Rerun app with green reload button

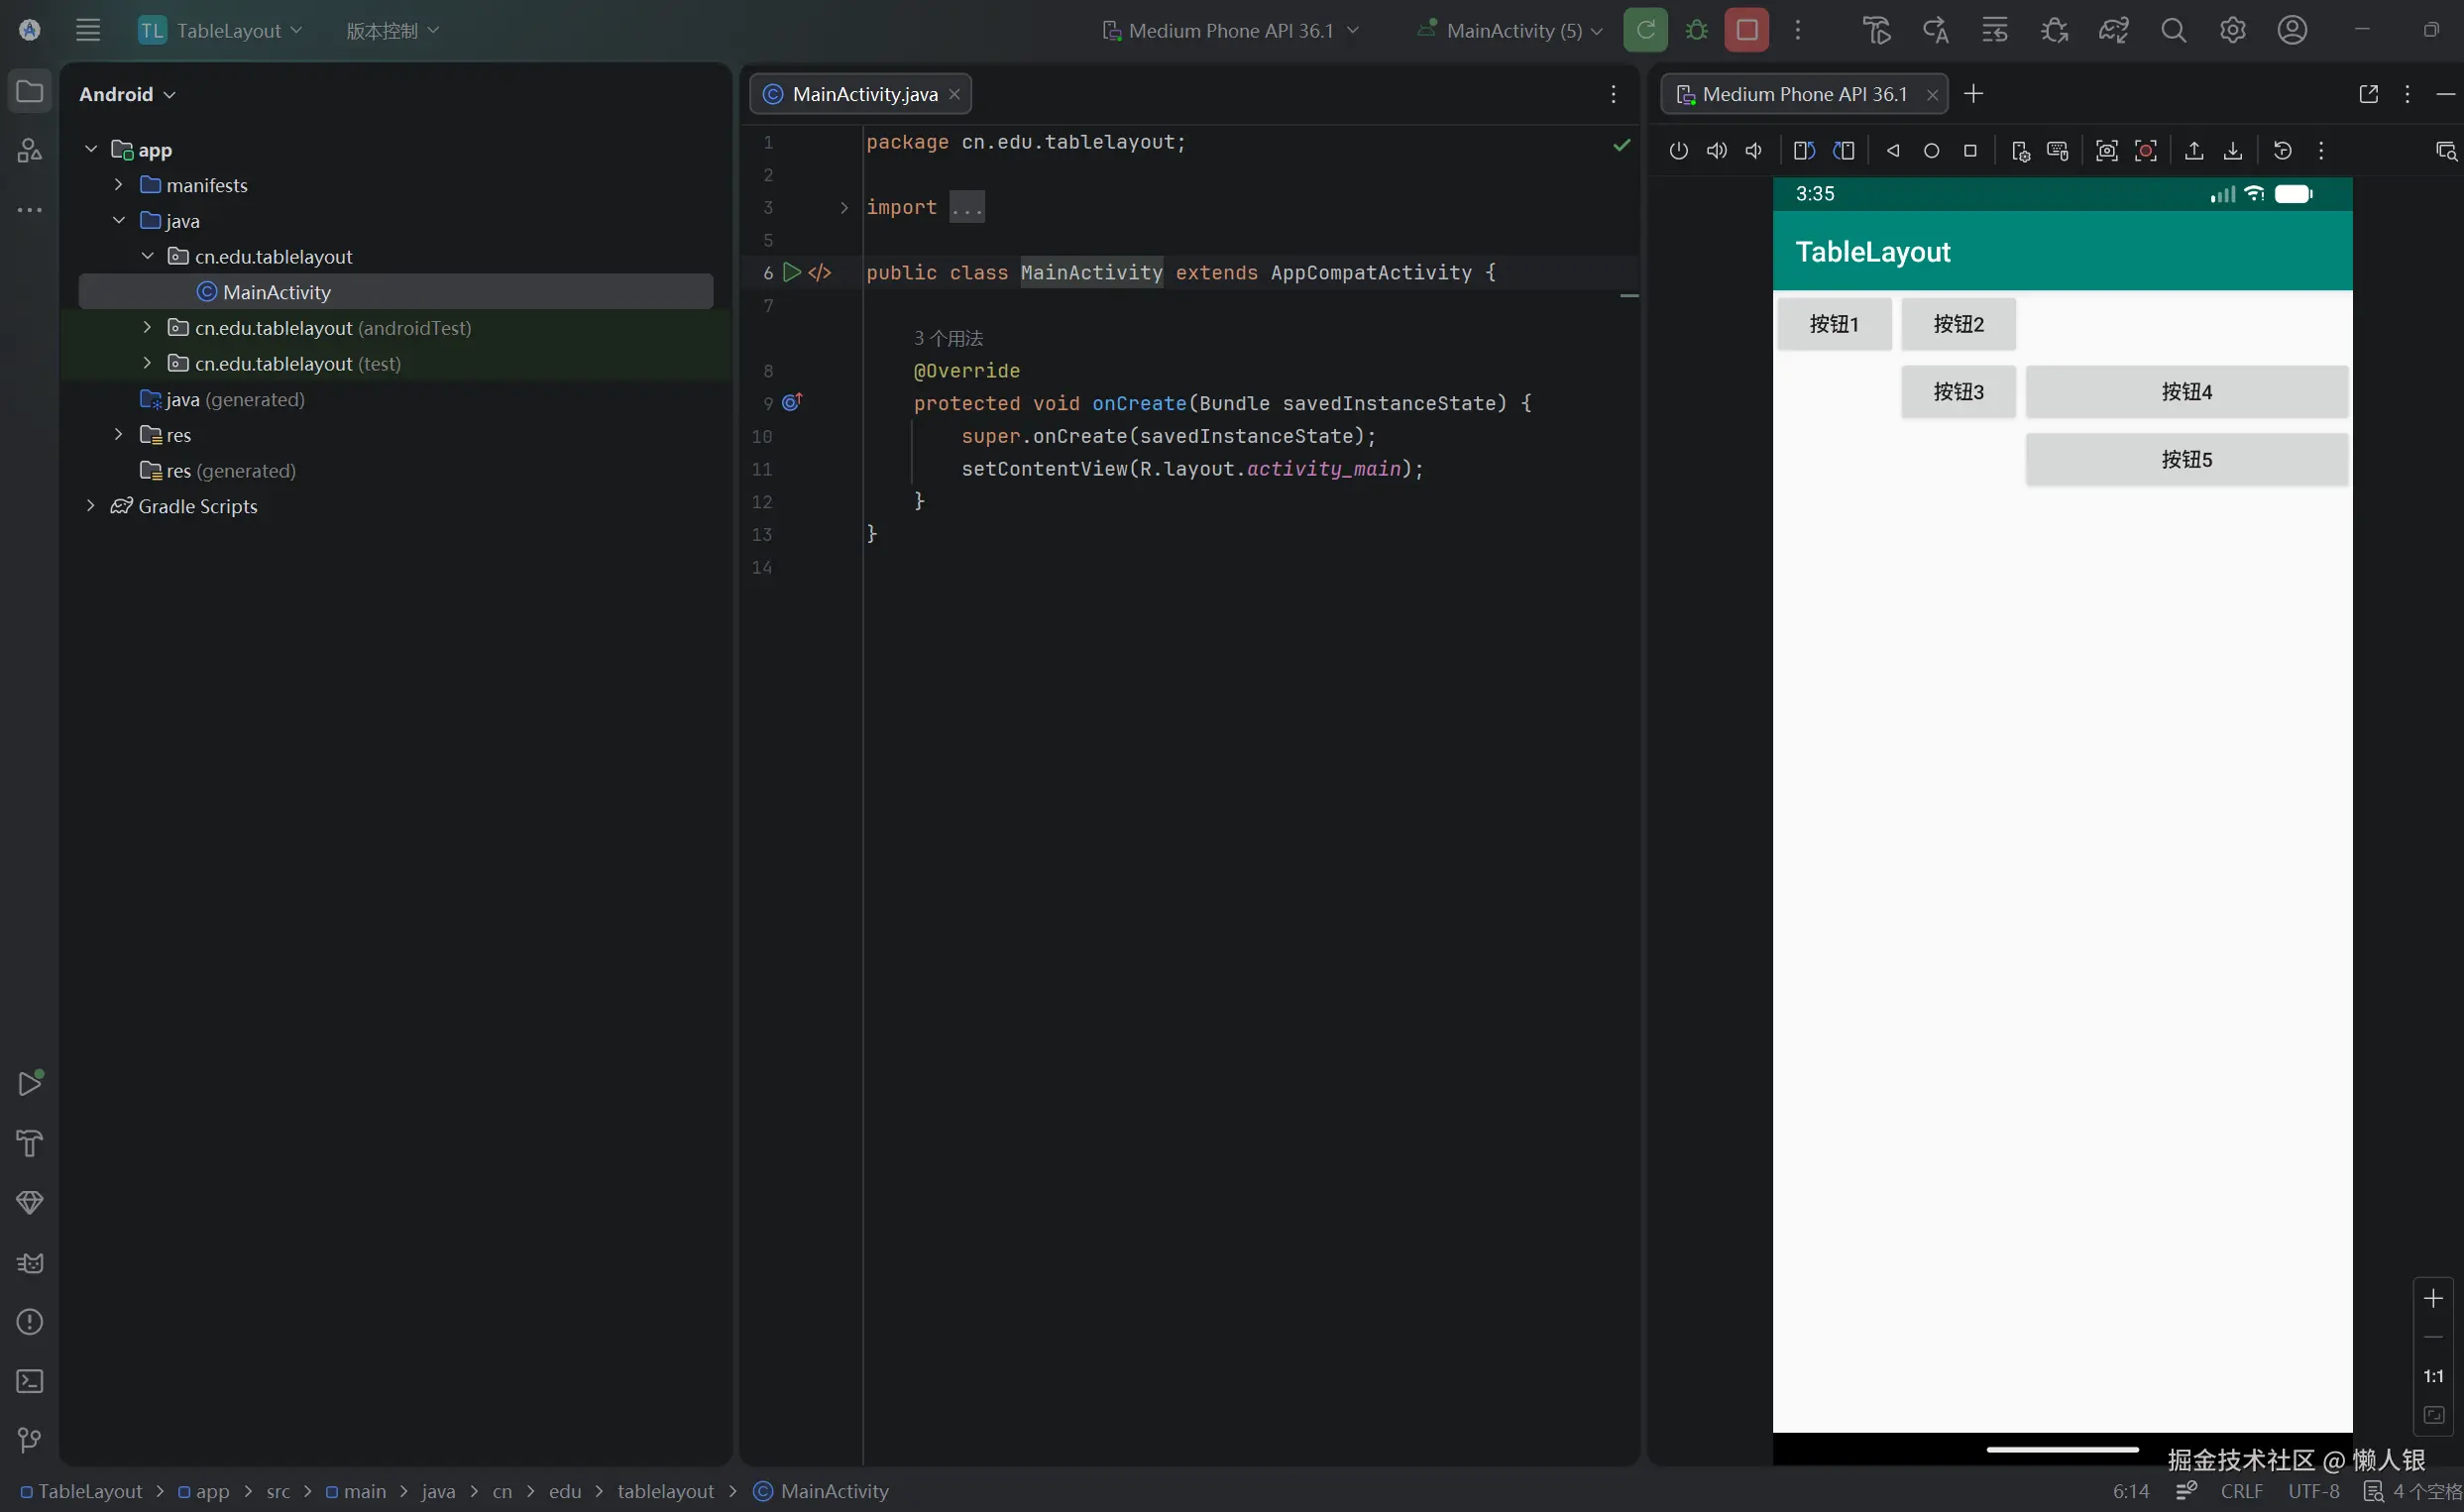[1645, 30]
